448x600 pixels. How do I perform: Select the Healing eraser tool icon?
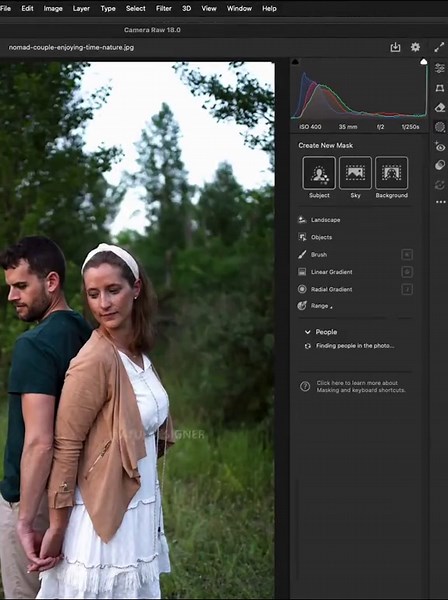(x=440, y=108)
